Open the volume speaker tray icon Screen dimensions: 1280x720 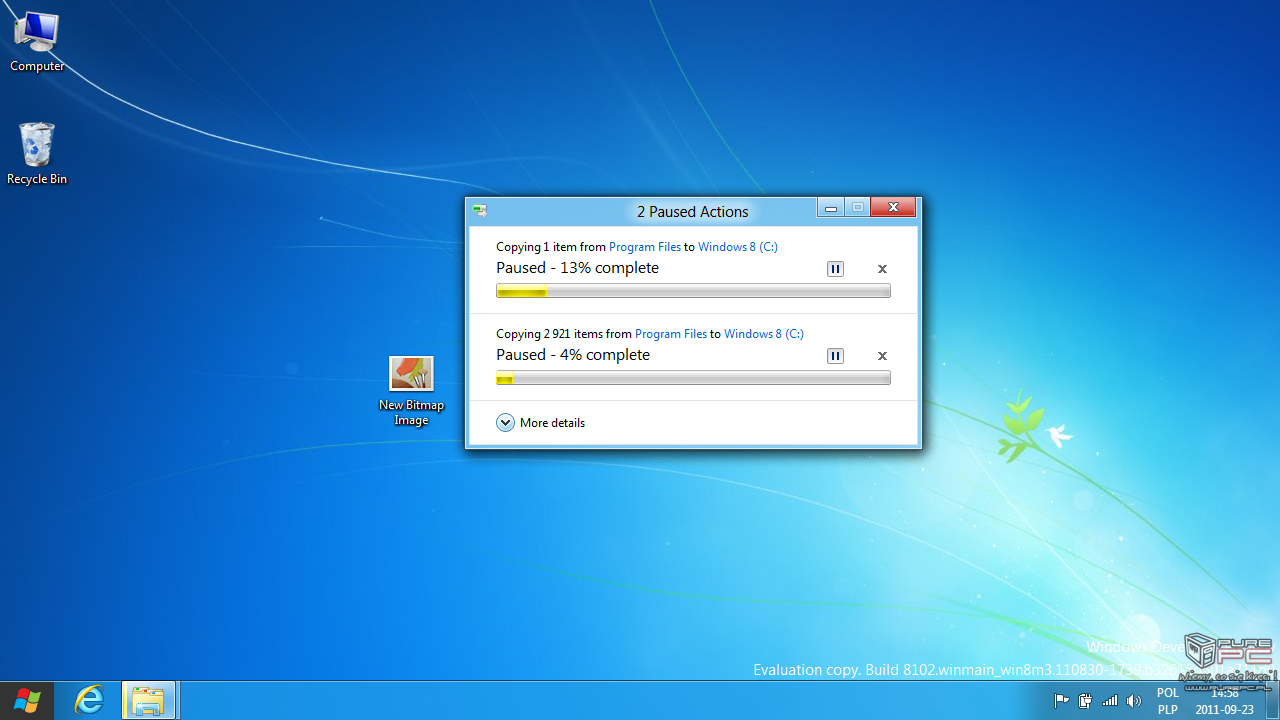[1134, 701]
